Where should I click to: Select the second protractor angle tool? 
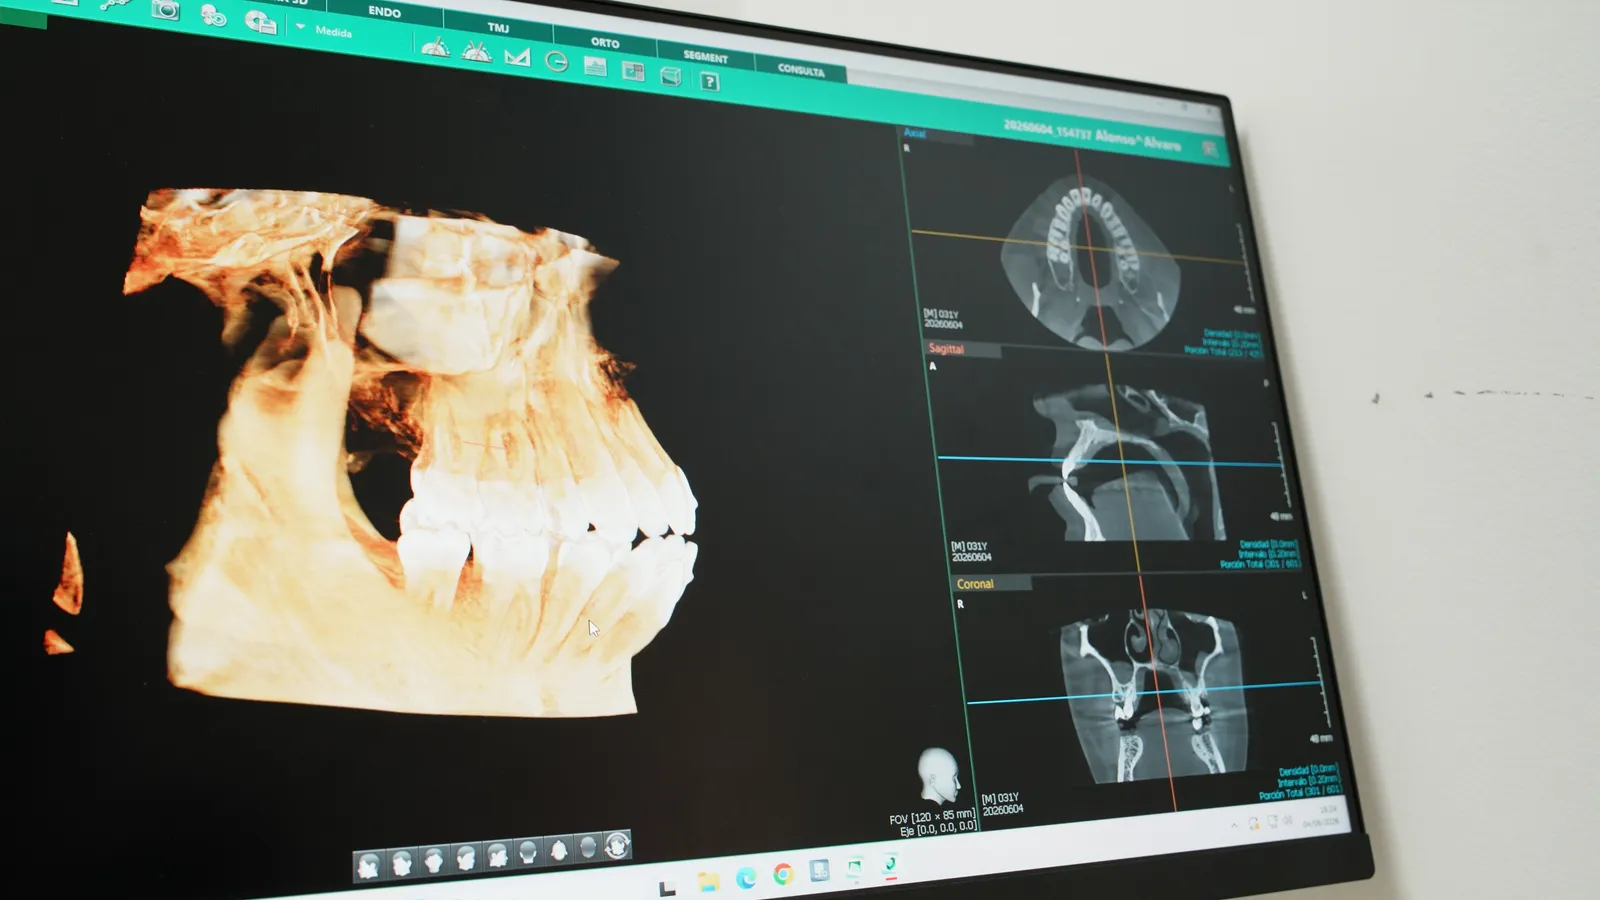click(x=476, y=51)
